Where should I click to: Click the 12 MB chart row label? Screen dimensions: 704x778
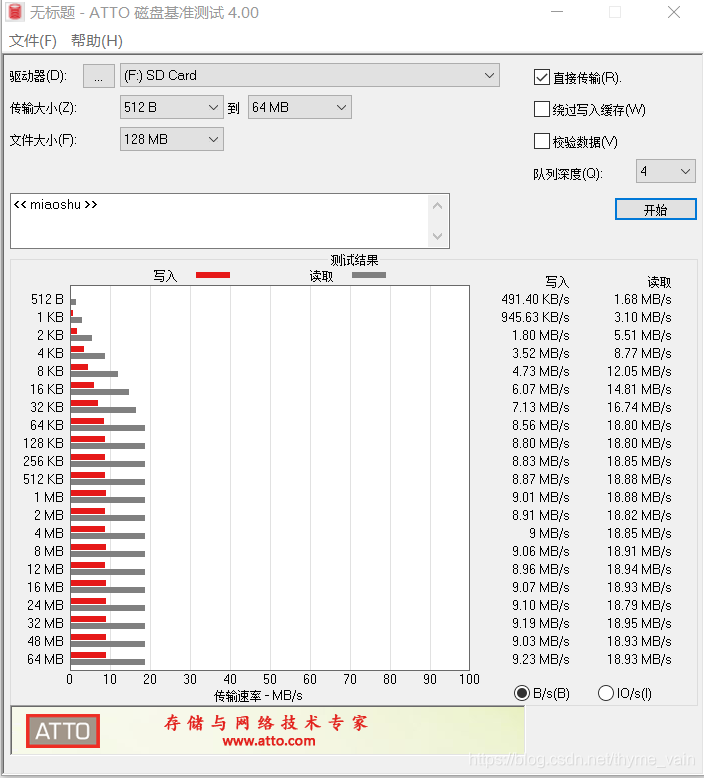46,570
